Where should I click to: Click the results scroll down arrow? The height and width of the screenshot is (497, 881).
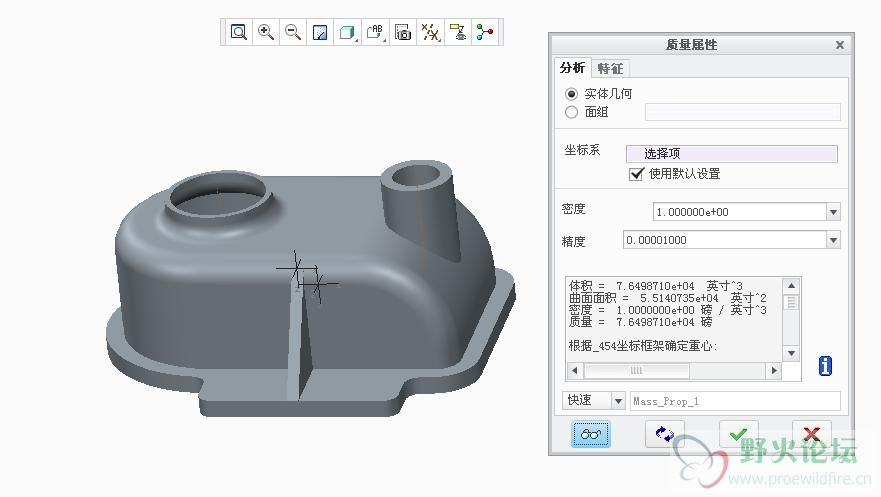(x=791, y=353)
